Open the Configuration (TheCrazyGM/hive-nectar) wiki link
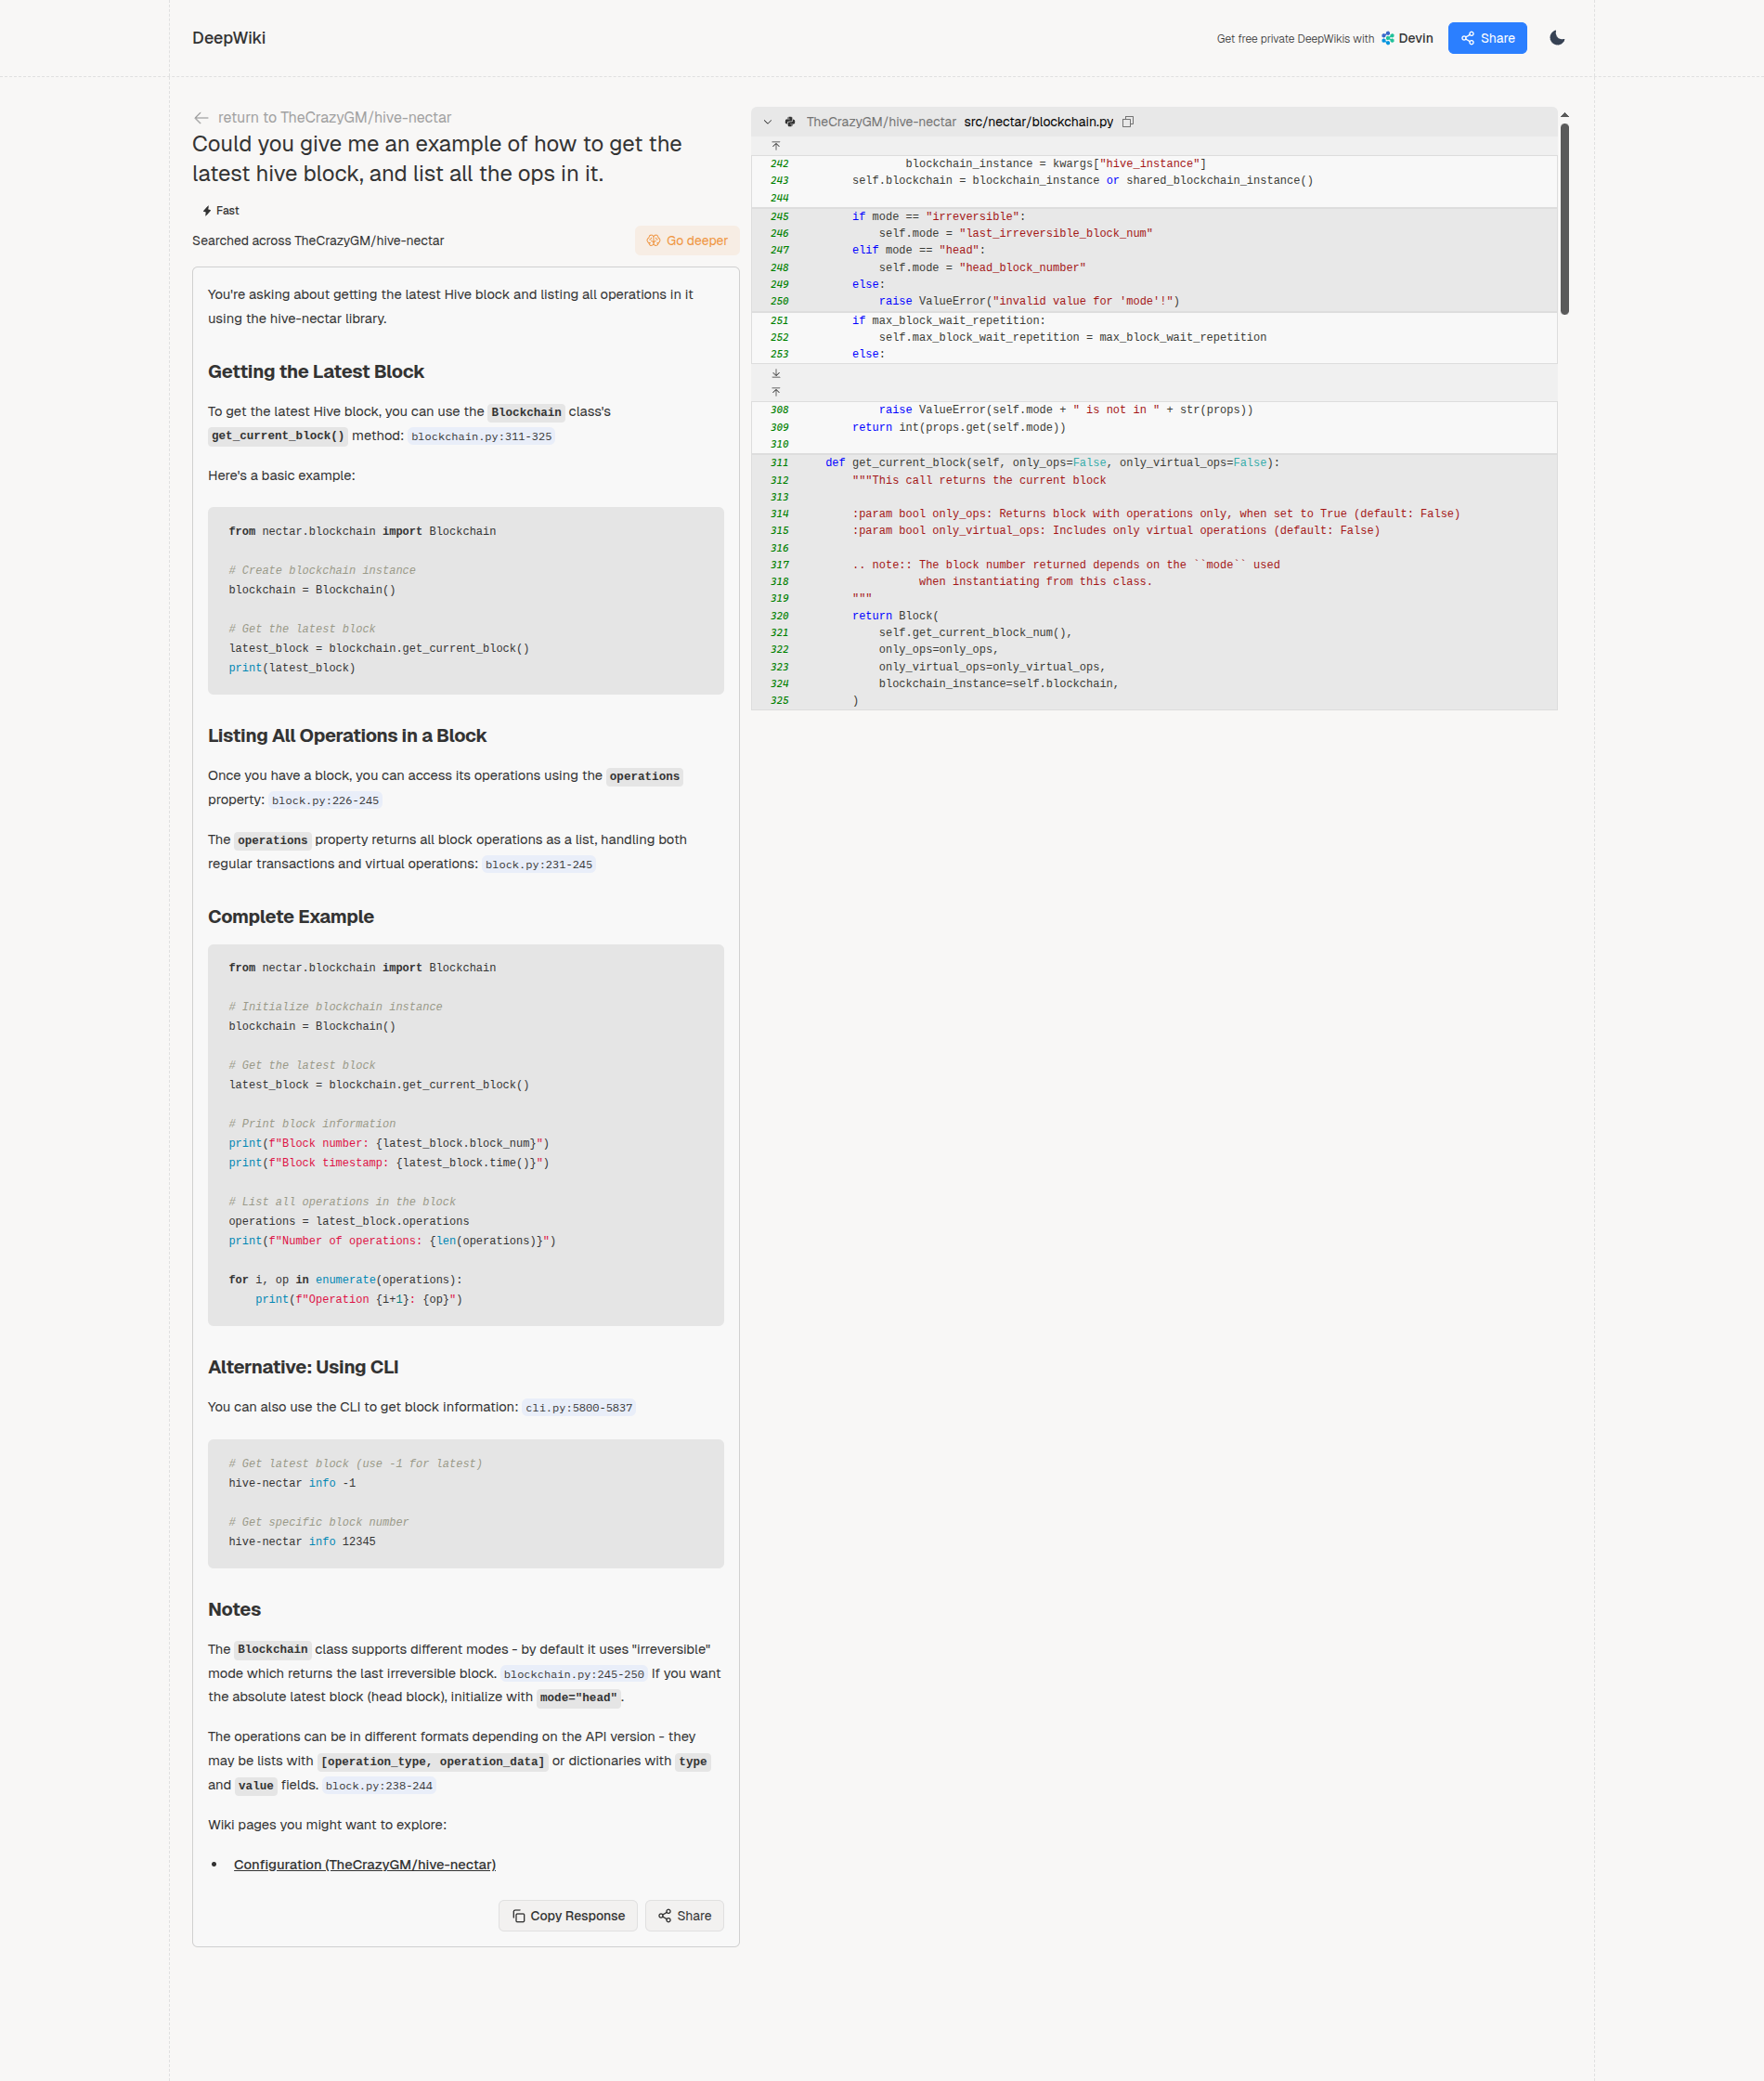 [365, 1865]
